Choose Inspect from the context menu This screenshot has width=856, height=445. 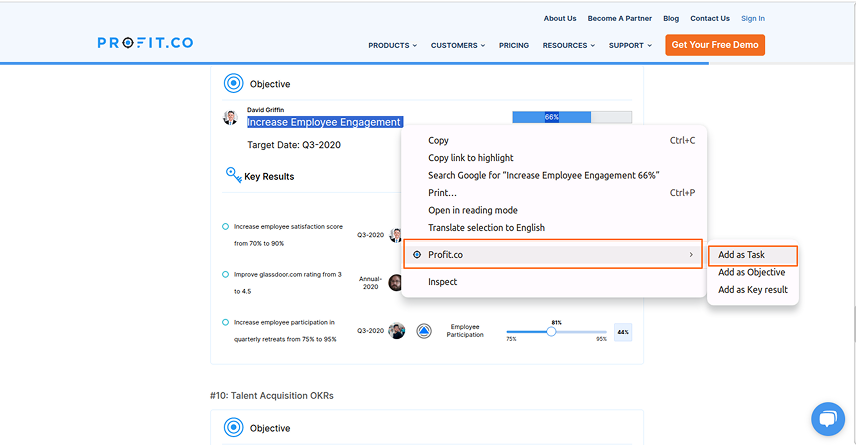tap(554, 282)
